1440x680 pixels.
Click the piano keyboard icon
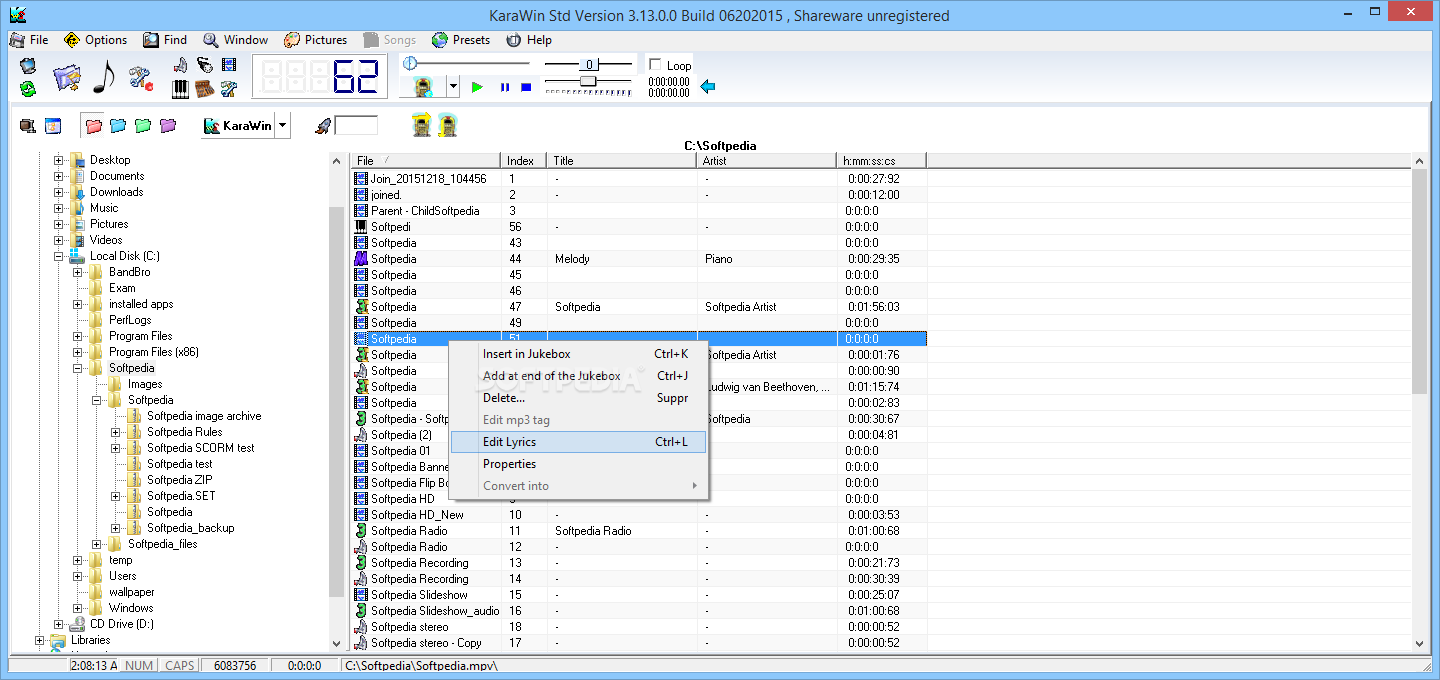(x=181, y=89)
